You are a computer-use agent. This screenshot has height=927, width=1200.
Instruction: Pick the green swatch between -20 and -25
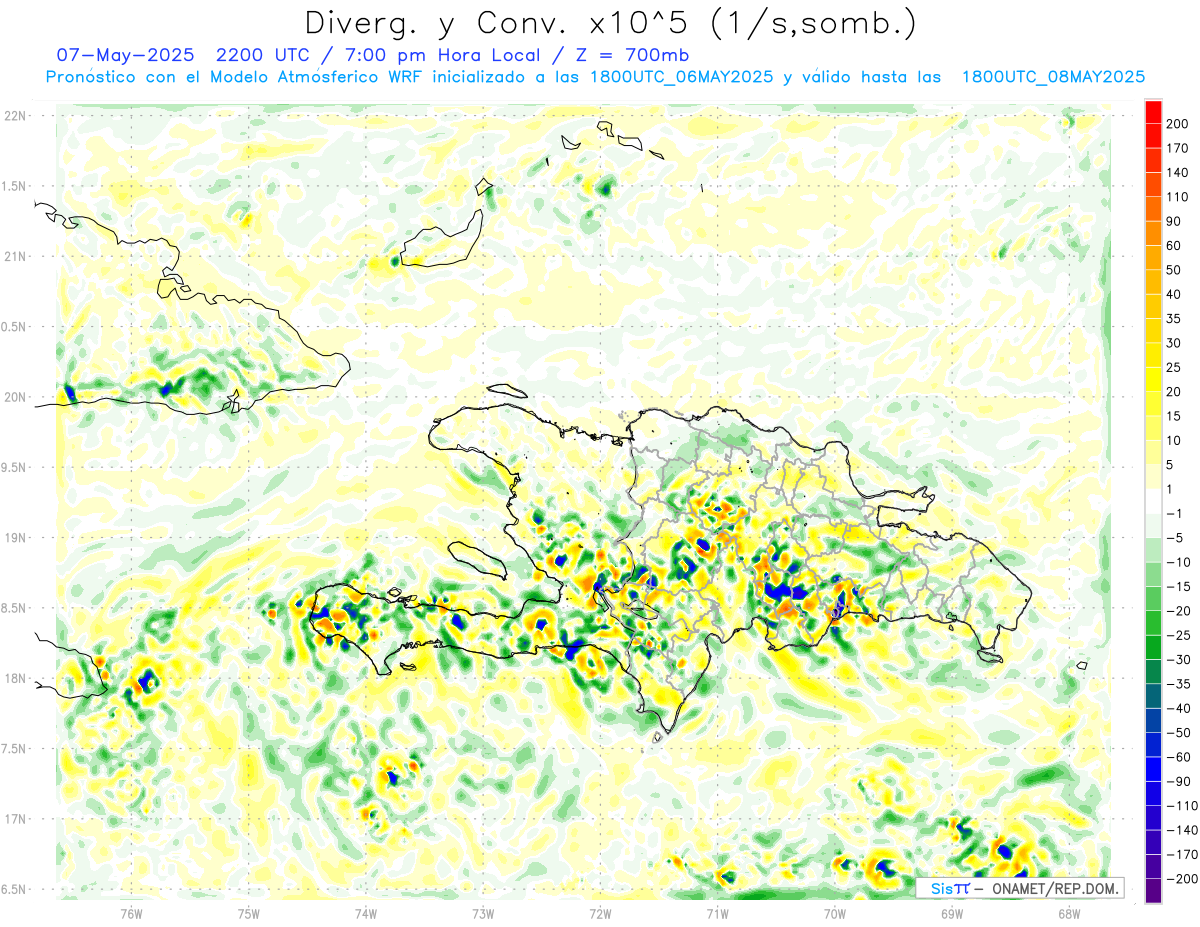click(x=1153, y=623)
